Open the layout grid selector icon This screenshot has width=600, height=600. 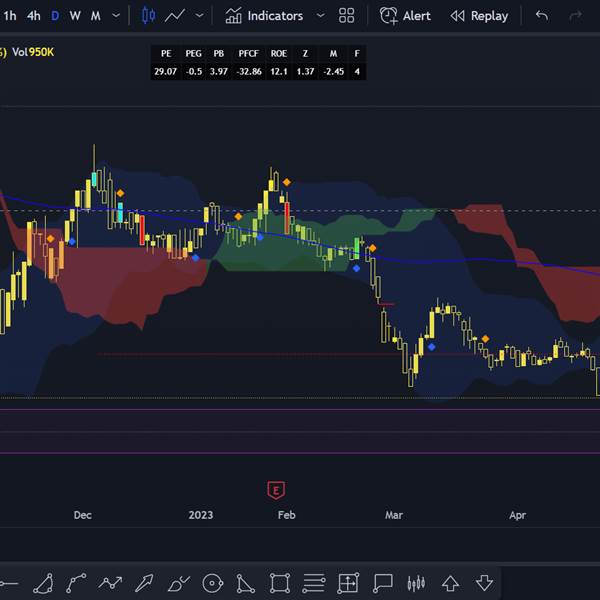tap(346, 16)
